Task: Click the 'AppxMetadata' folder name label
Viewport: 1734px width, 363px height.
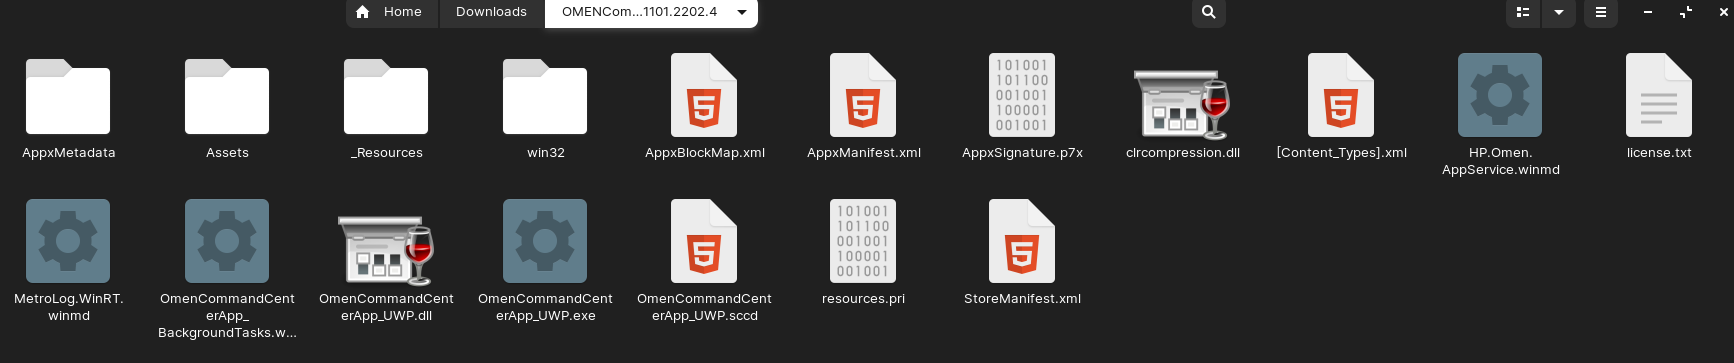Action: 68,153
